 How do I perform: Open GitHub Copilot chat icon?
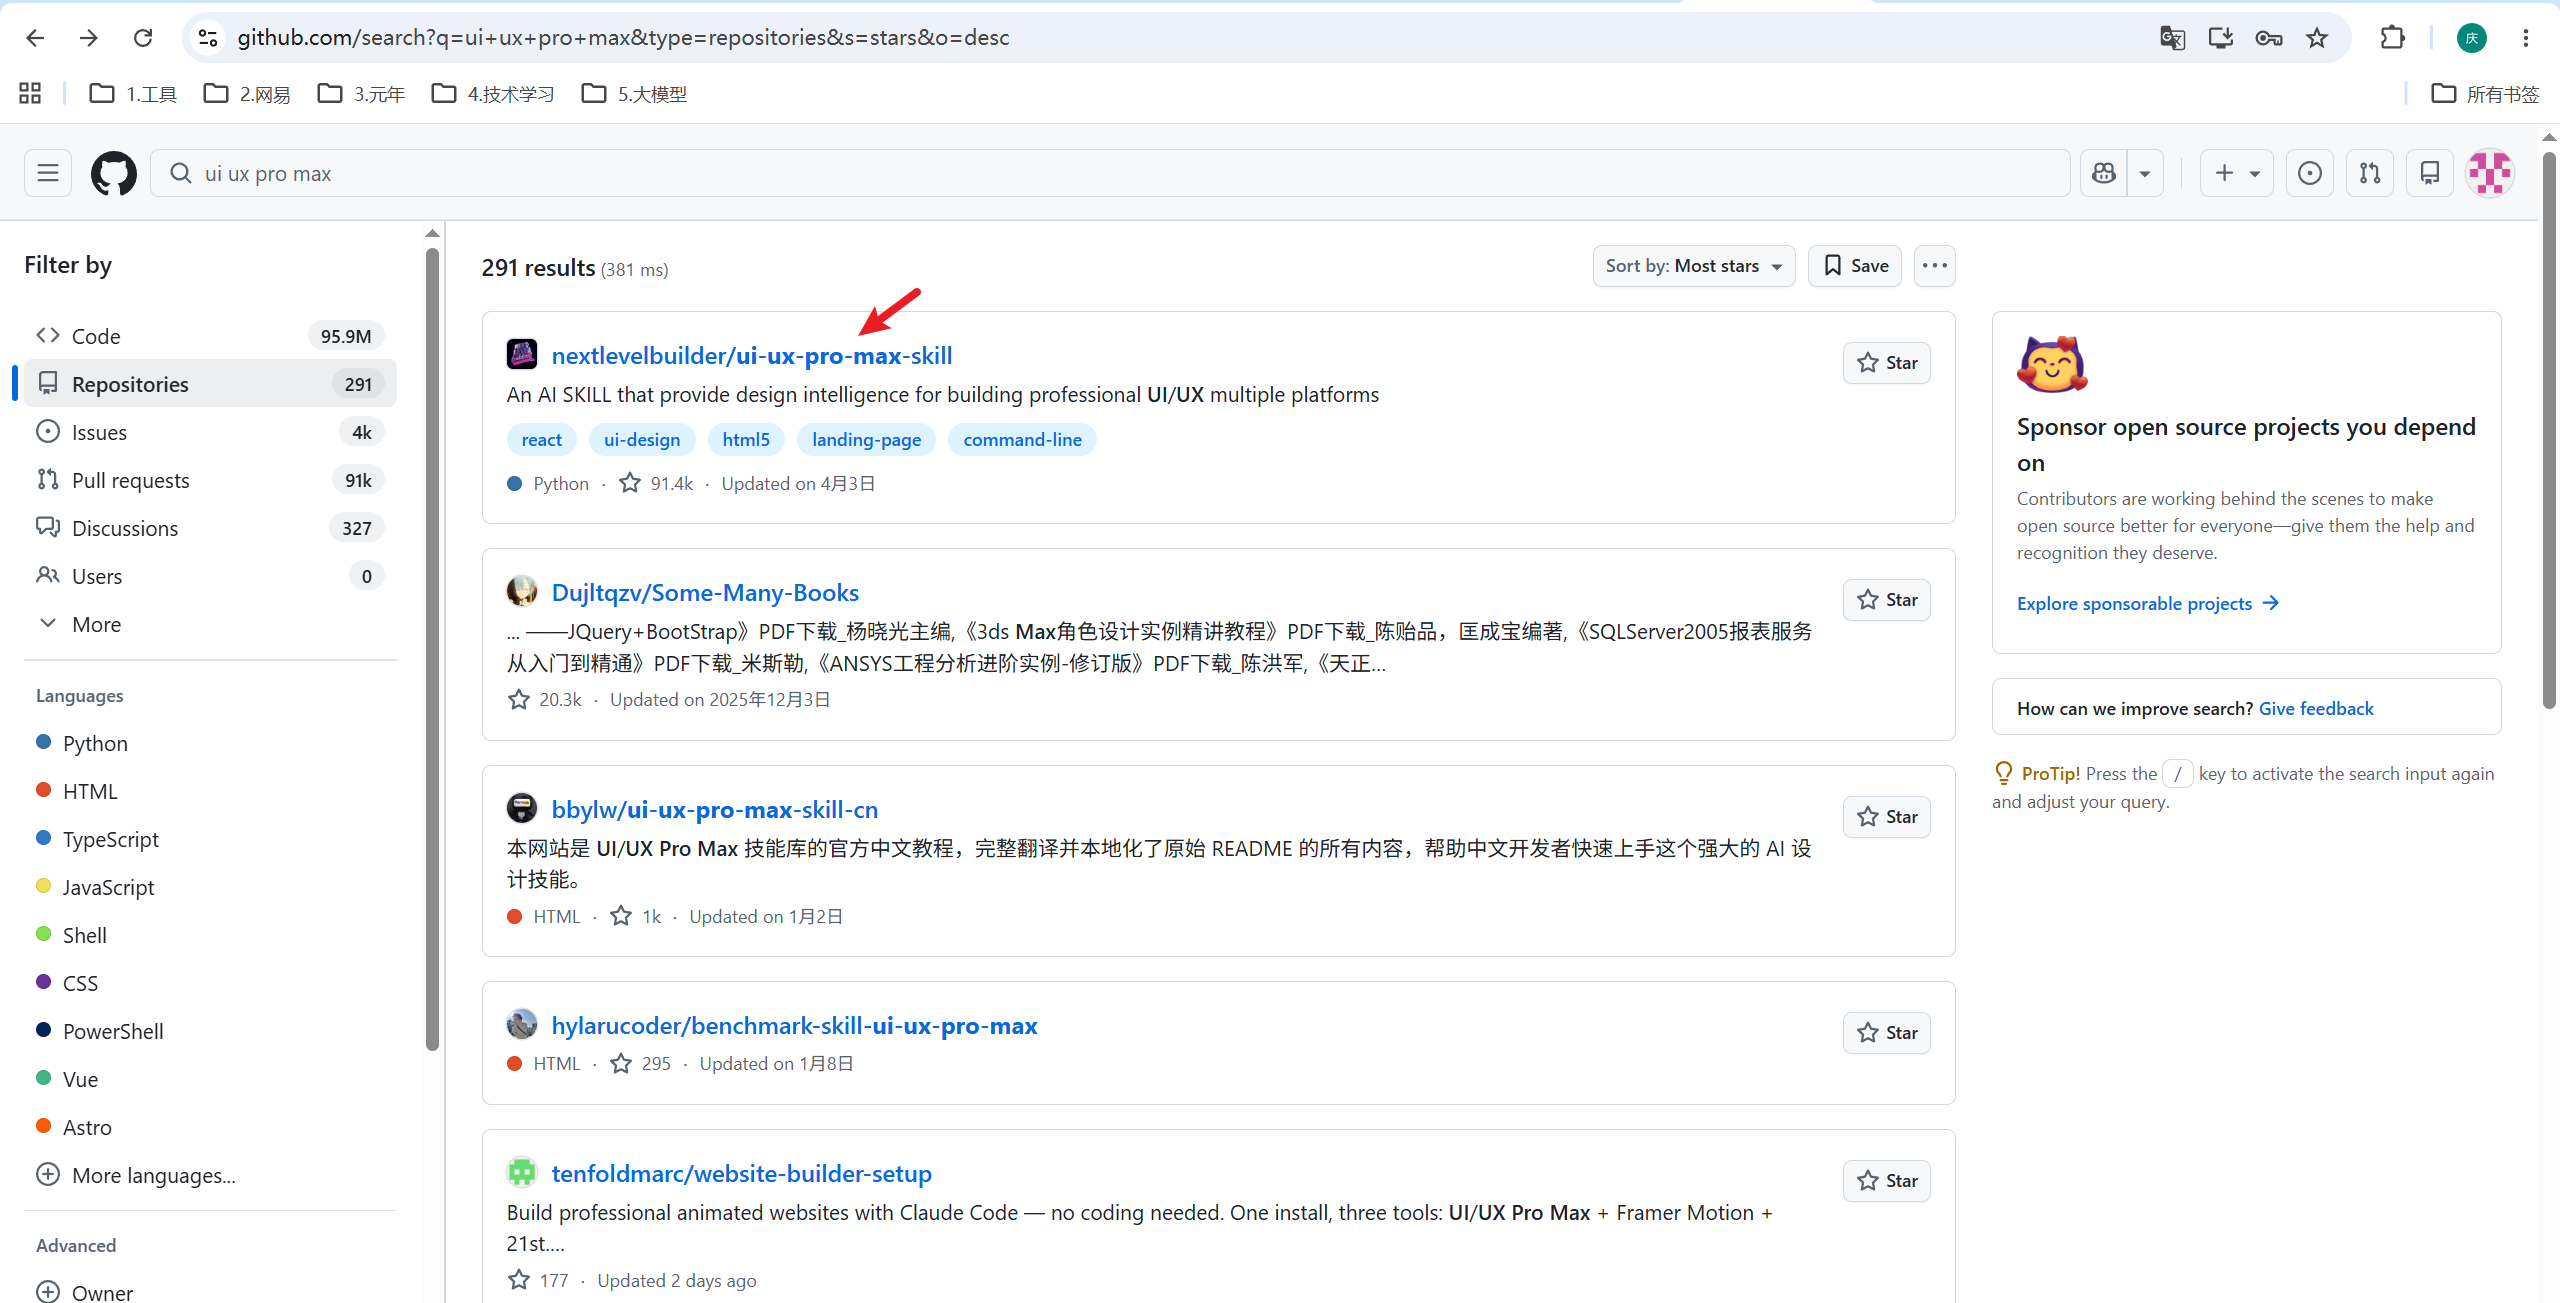pos(2104,173)
